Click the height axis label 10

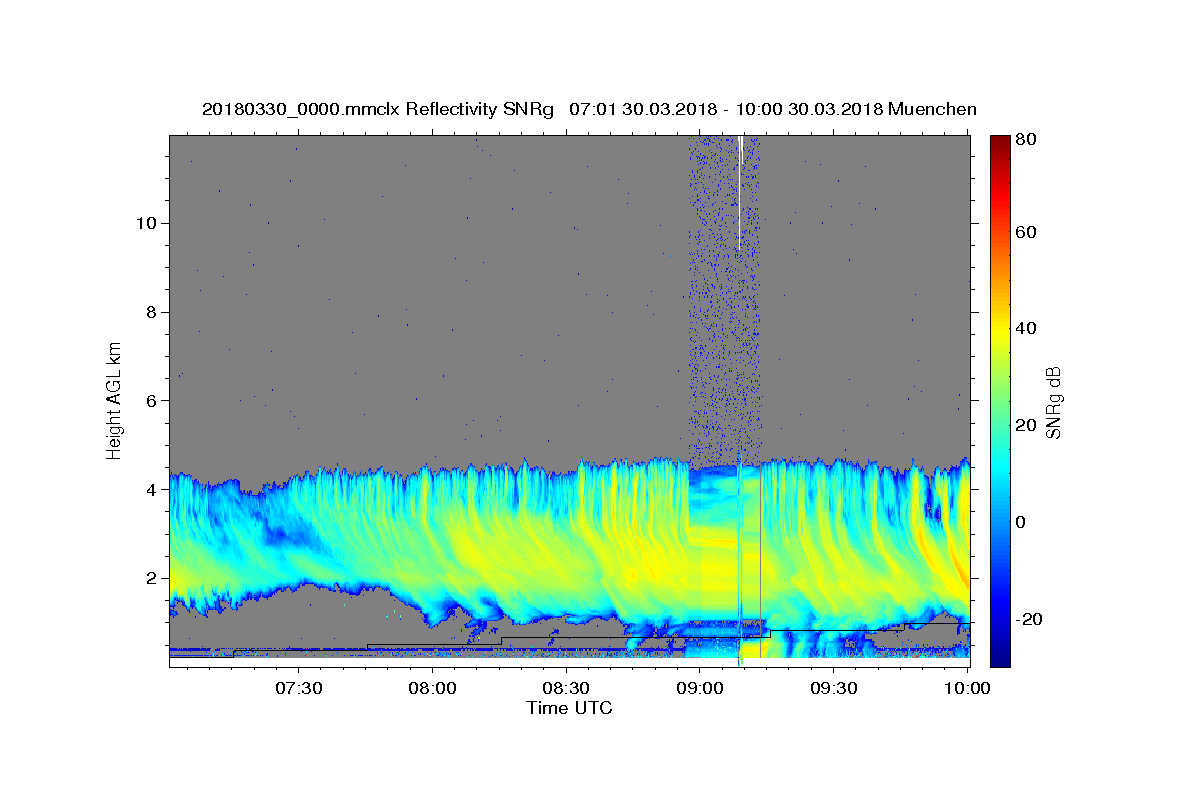[146, 223]
